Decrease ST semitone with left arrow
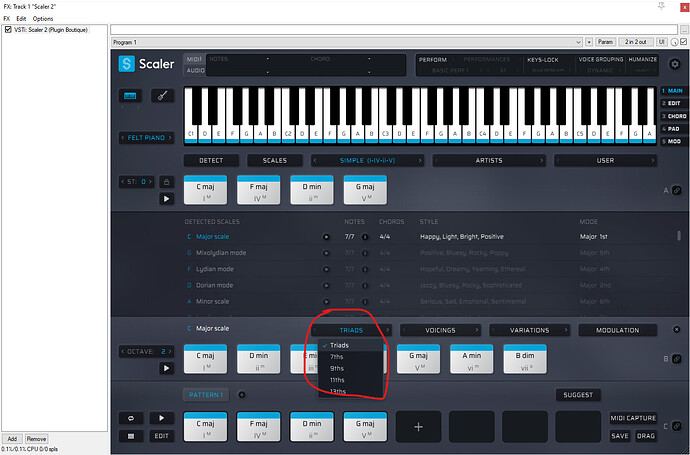This screenshot has height=455, width=690. coord(123,181)
